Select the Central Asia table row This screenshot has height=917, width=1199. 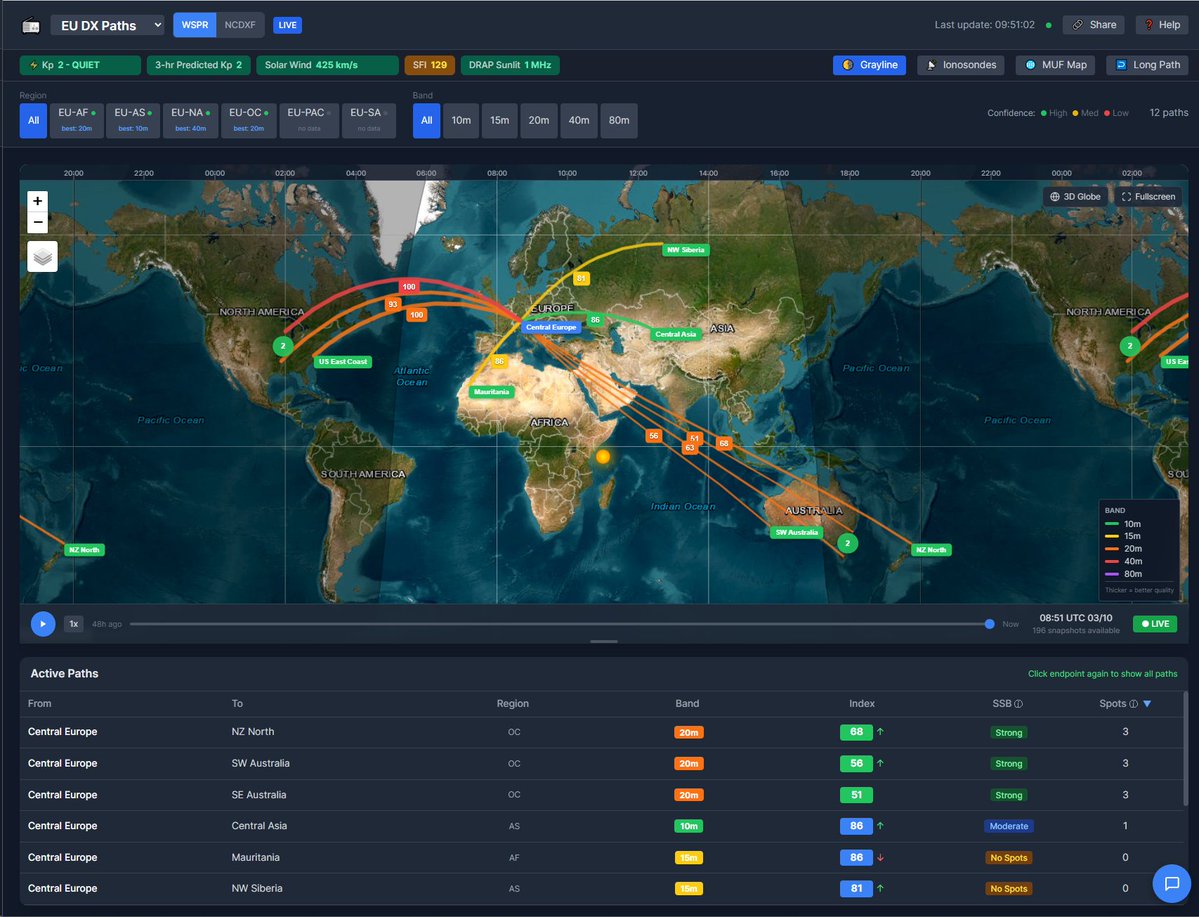pos(602,826)
